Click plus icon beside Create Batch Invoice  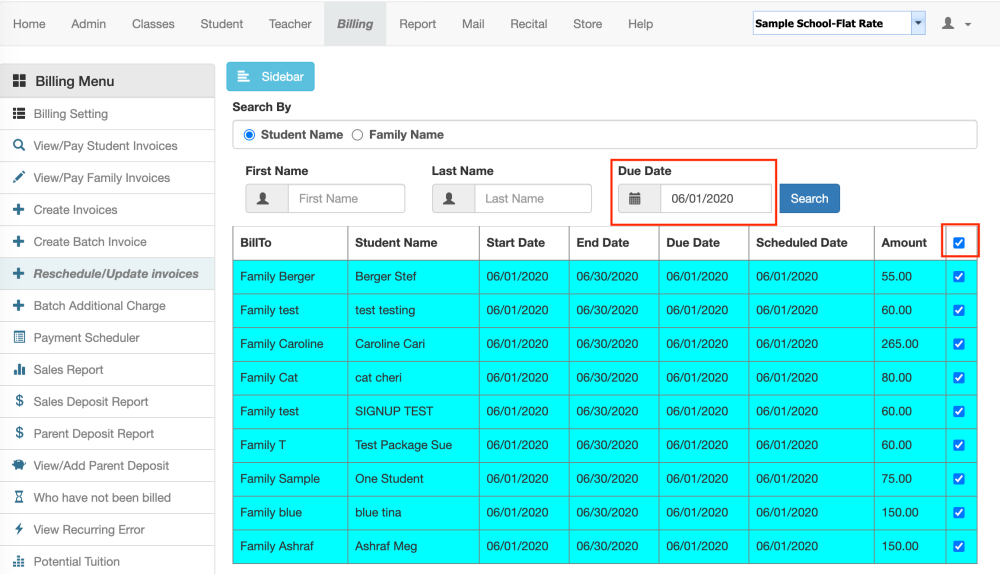(x=18, y=241)
